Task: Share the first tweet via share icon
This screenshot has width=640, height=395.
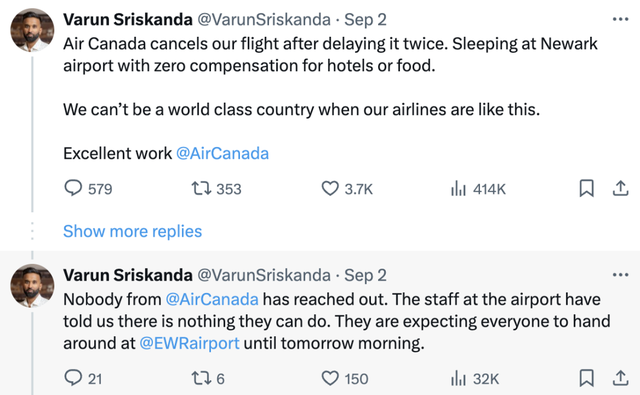Action: click(620, 189)
